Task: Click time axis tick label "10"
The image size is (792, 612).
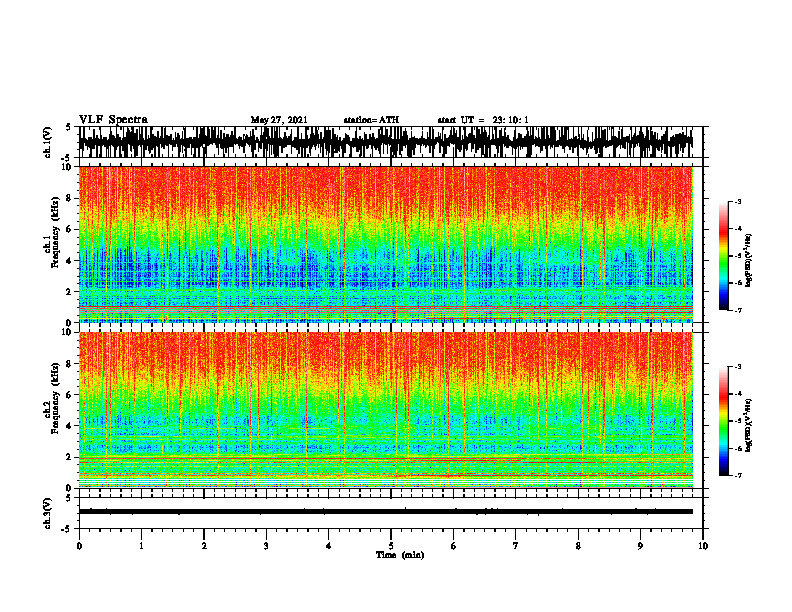Action: point(703,546)
